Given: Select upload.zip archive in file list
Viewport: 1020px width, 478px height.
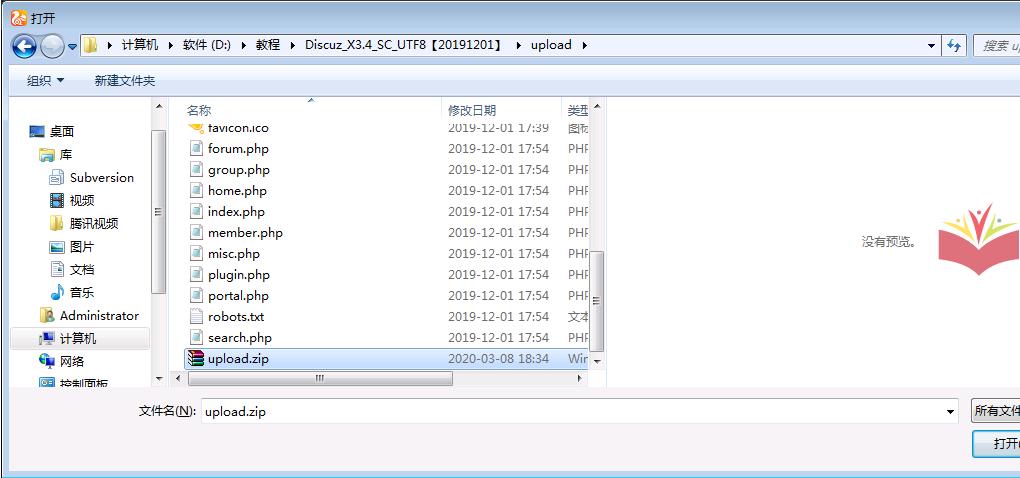Looking at the screenshot, I should (x=386, y=358).
